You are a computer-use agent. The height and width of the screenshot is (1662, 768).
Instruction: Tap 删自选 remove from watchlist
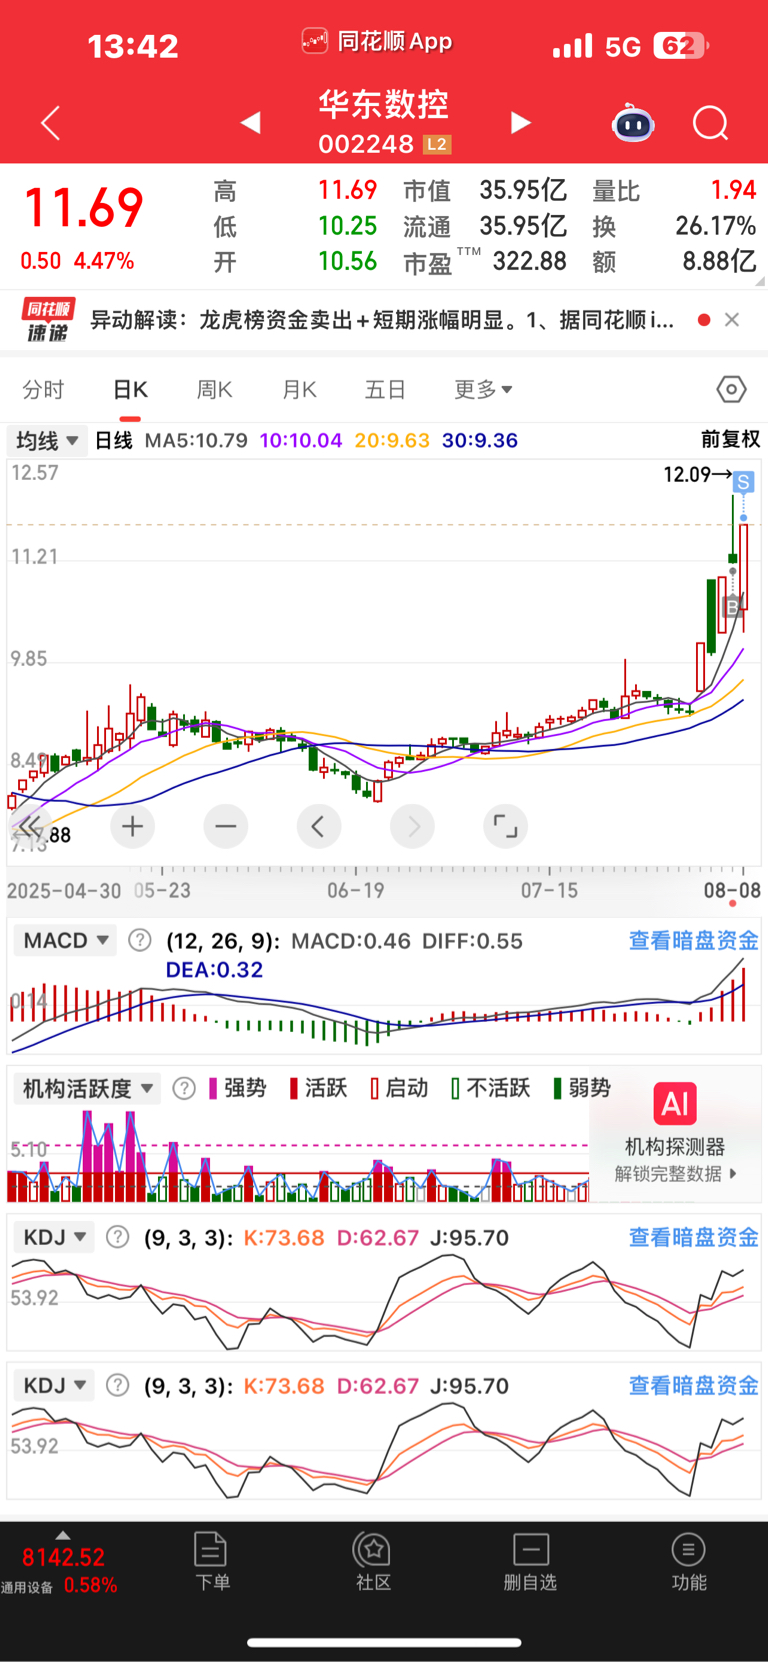coord(530,1561)
